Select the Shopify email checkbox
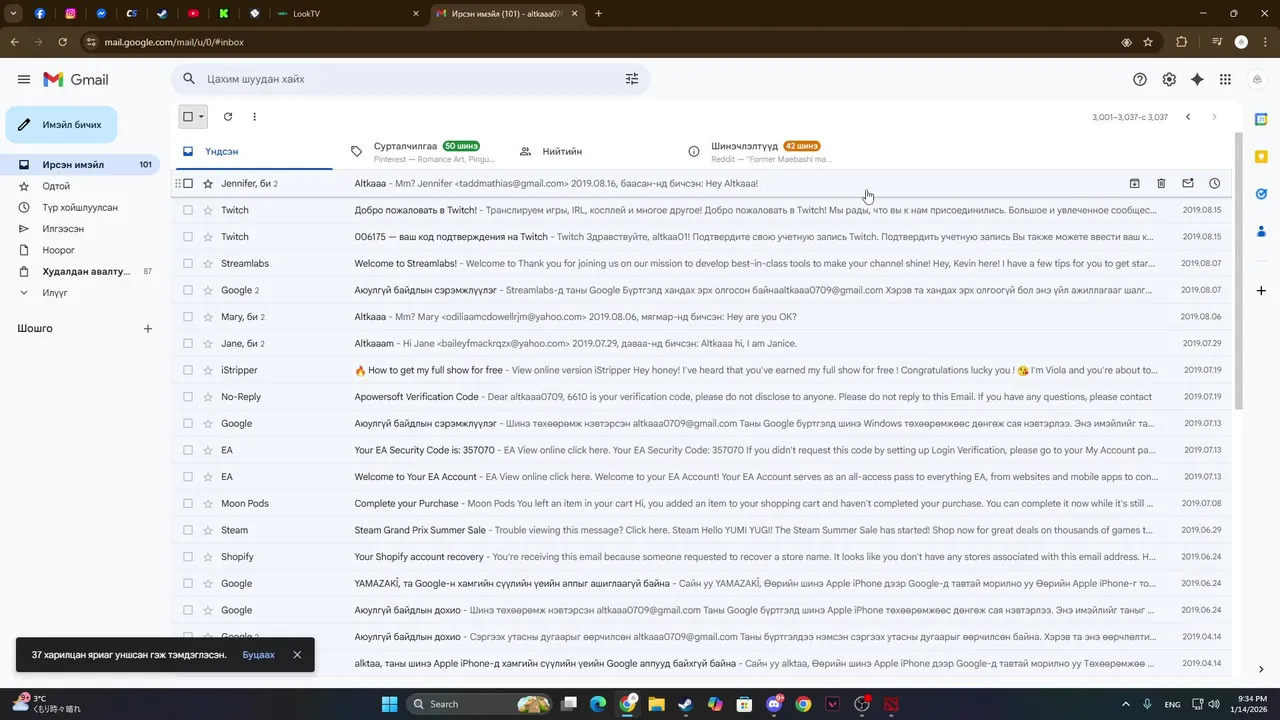This screenshot has height=720, width=1280. (x=188, y=557)
